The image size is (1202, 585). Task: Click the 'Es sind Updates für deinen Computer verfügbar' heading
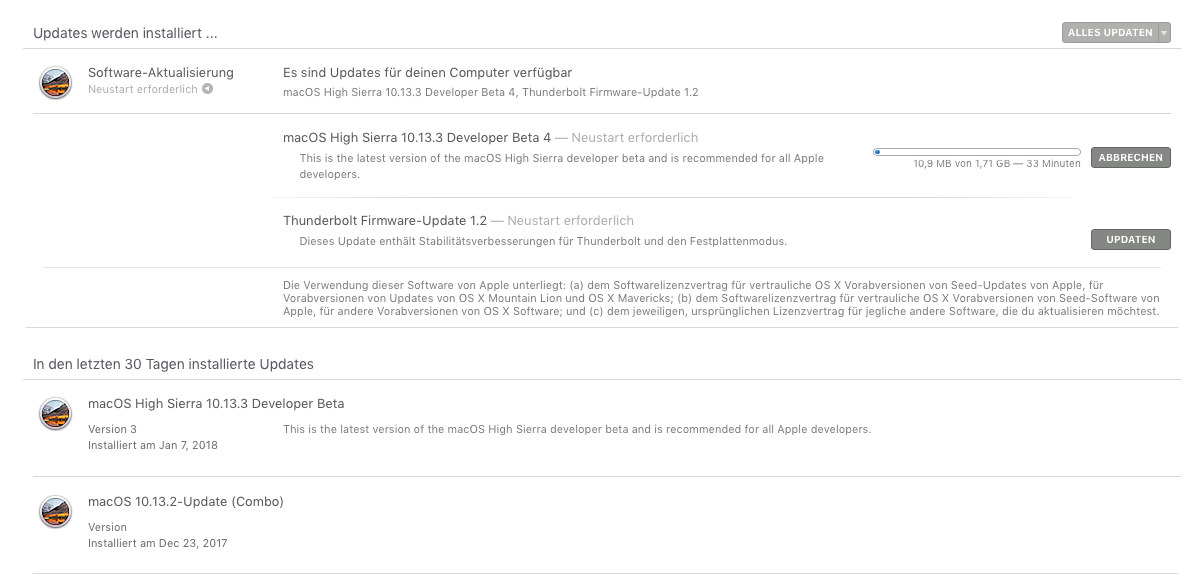(427, 73)
